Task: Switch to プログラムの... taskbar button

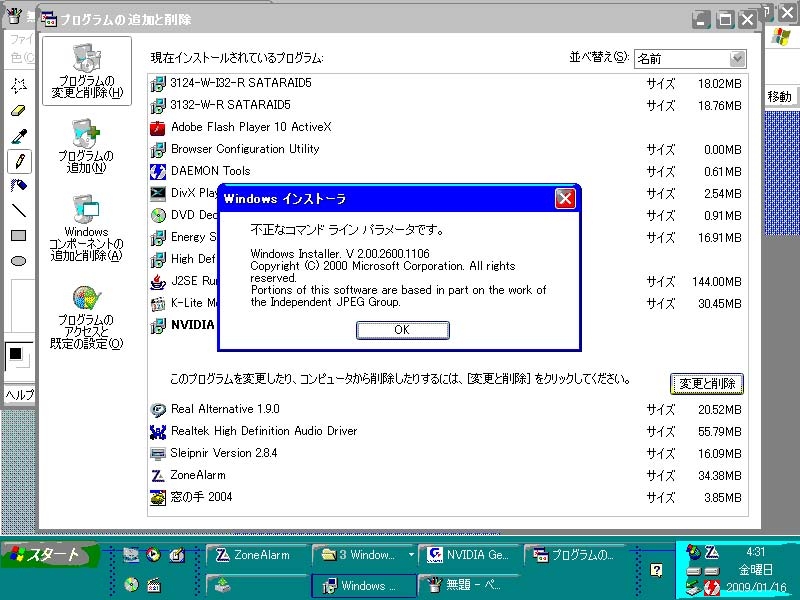Action: [x=577, y=555]
